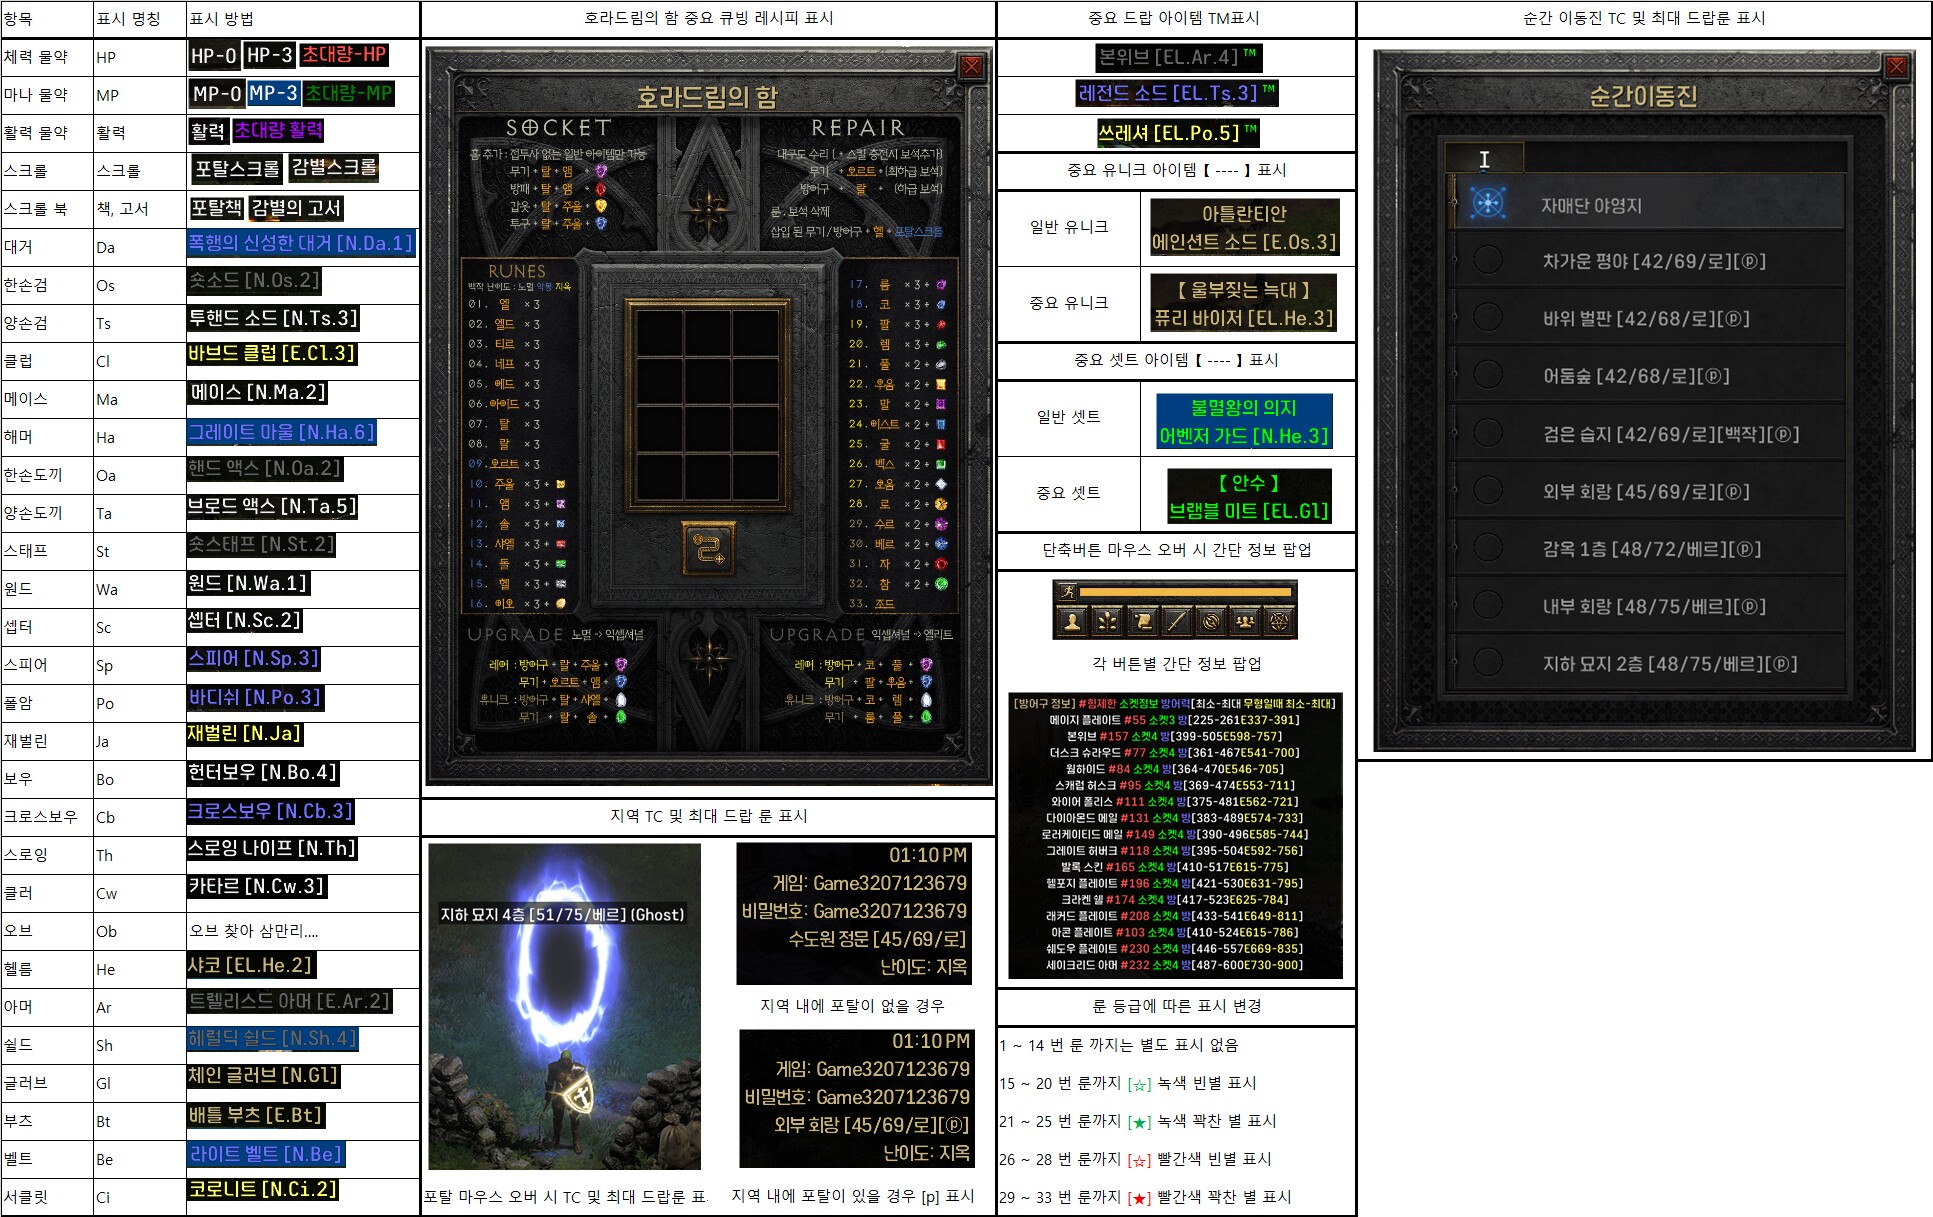Open the character screen bust icon

[x=1072, y=622]
